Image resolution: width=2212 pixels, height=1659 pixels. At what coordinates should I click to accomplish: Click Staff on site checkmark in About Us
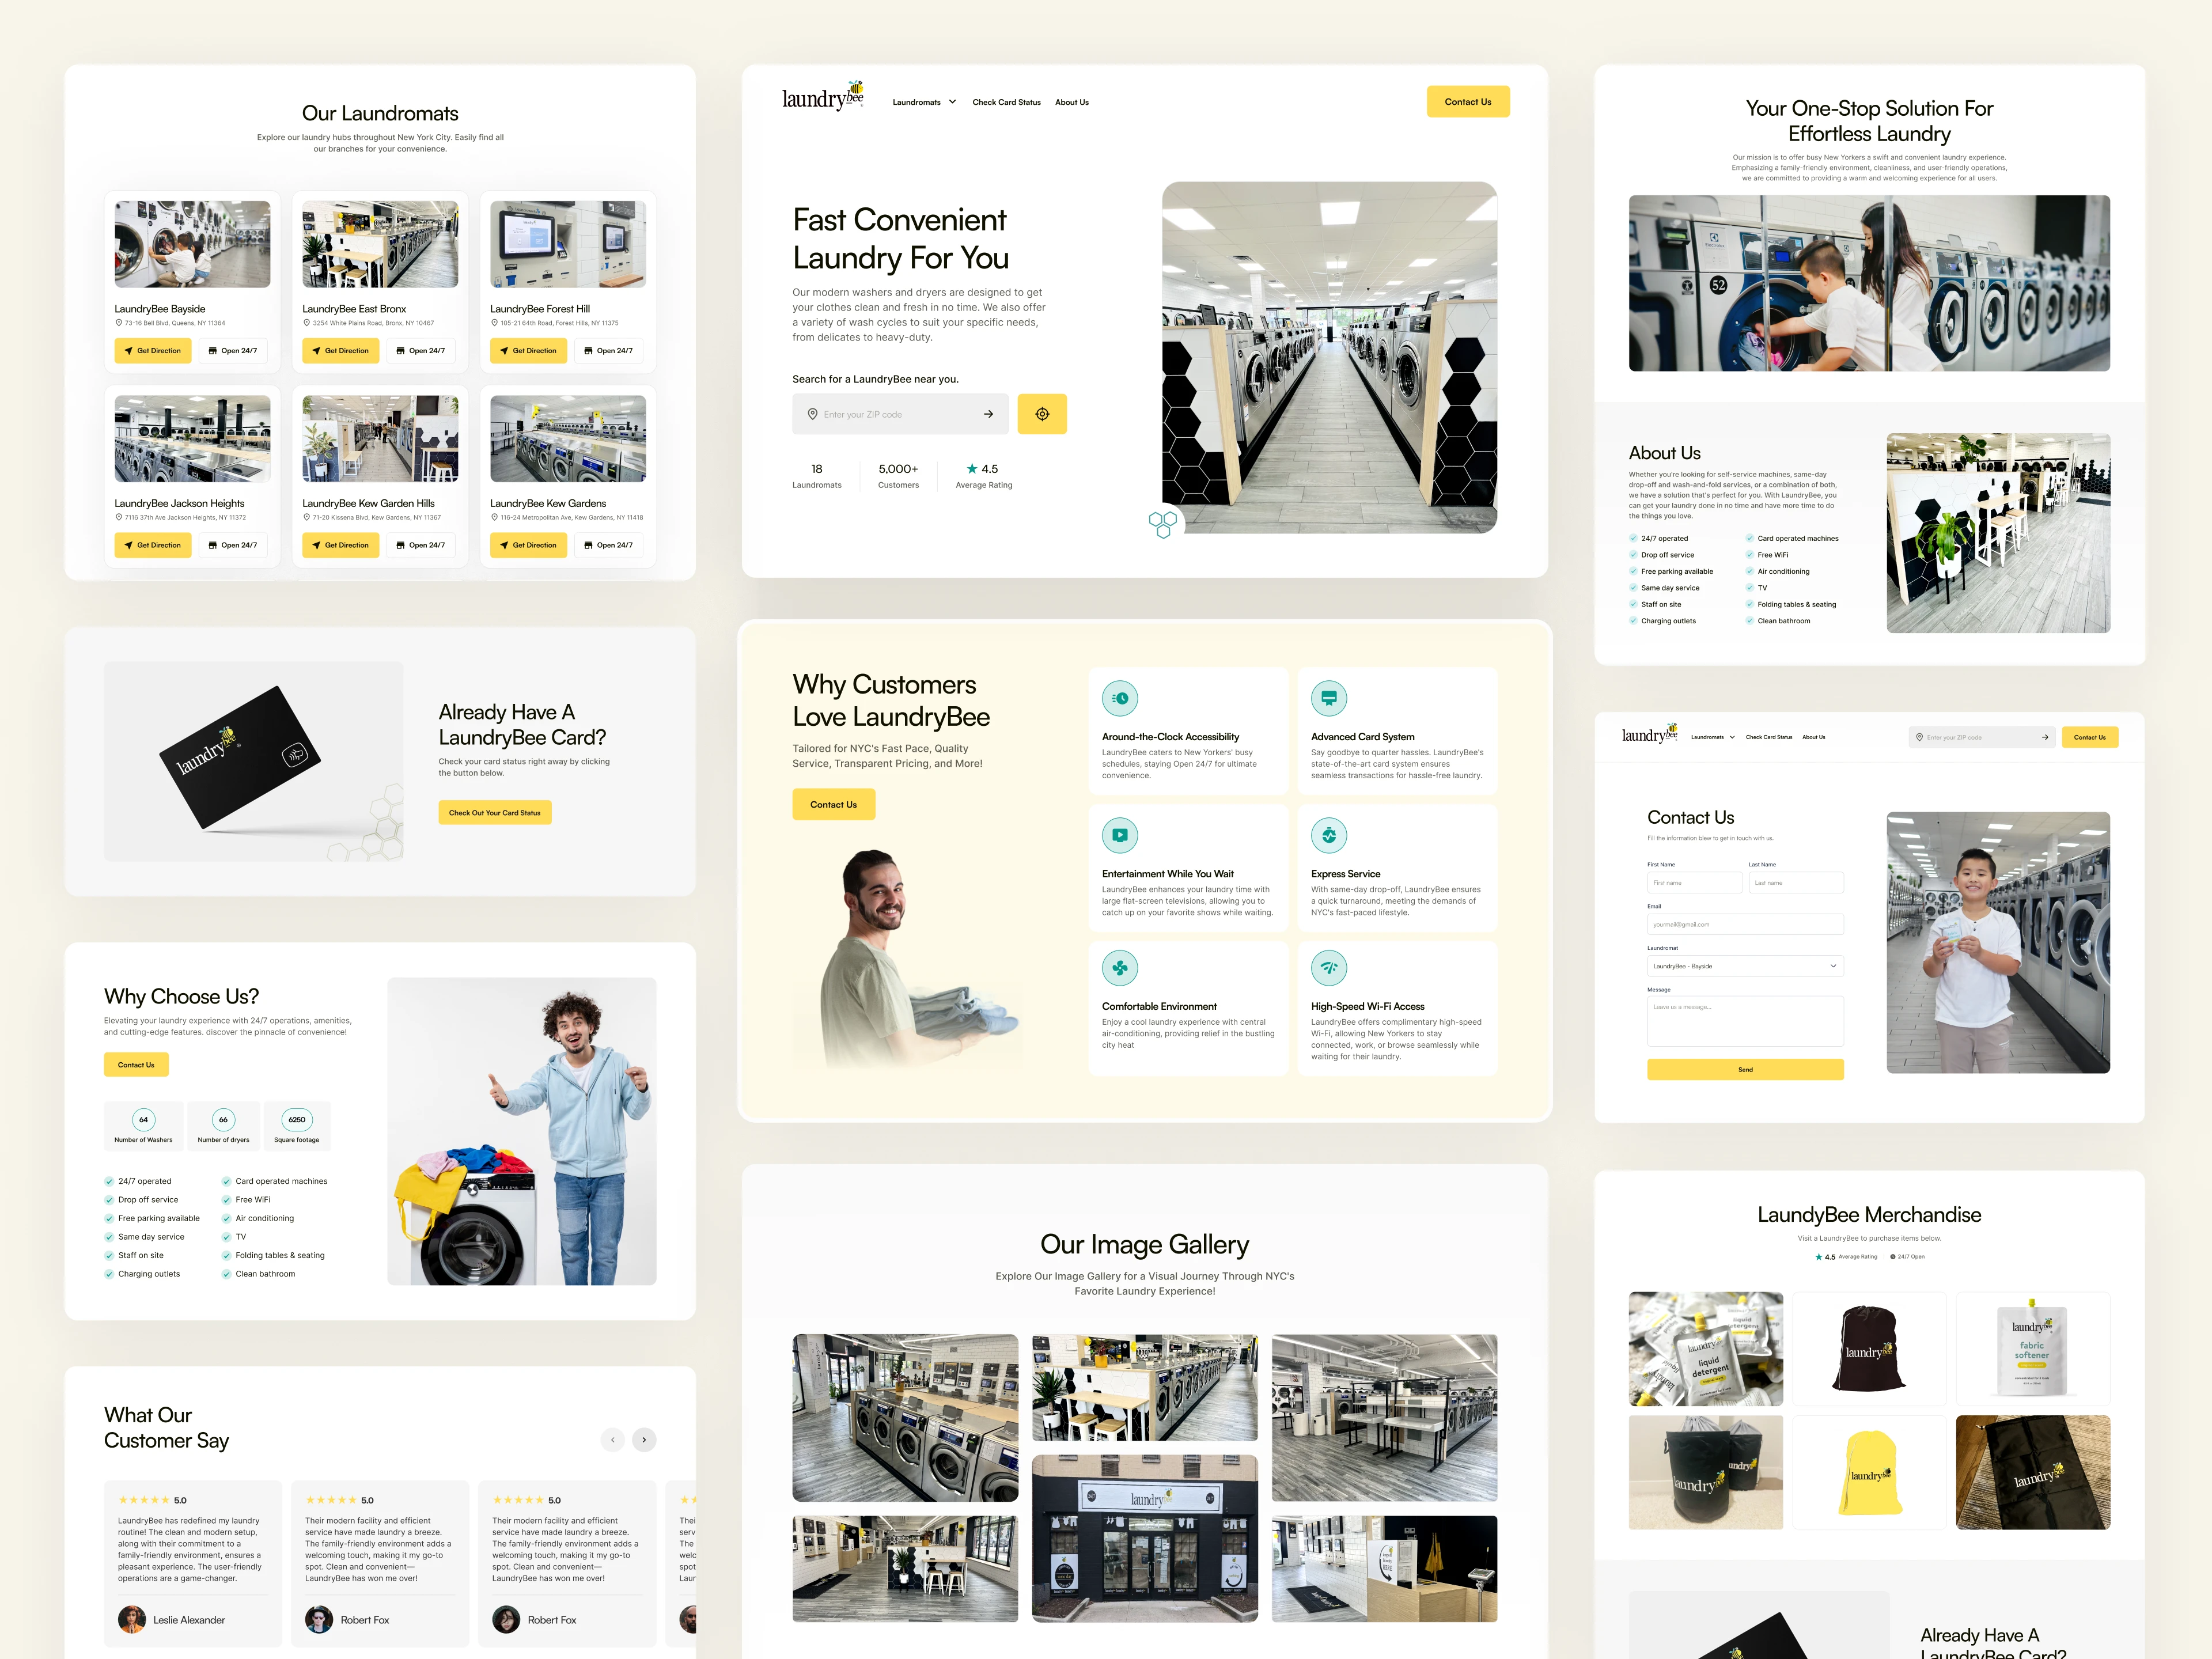tap(1633, 604)
